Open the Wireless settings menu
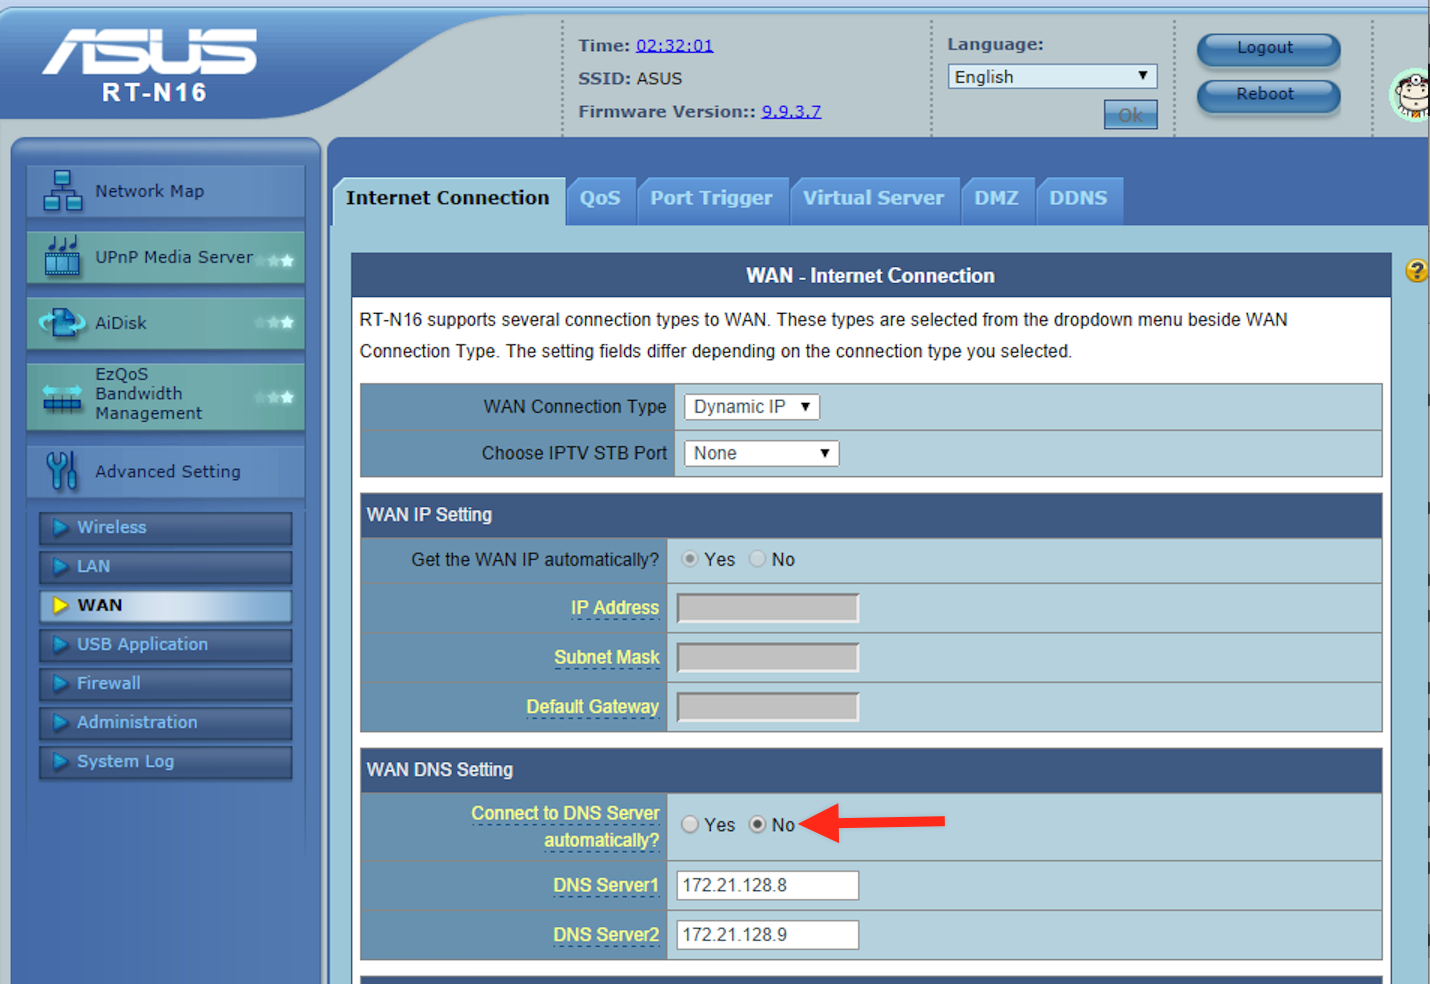1430x984 pixels. click(x=166, y=528)
